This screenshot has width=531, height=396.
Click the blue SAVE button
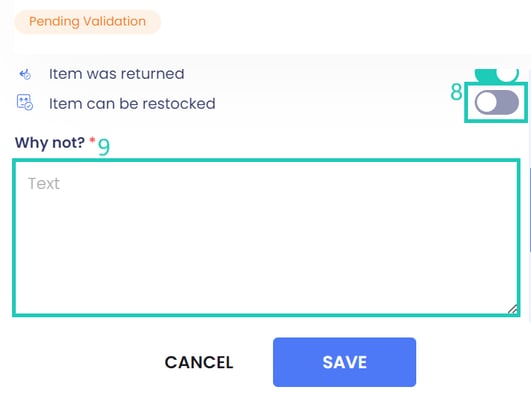(344, 362)
